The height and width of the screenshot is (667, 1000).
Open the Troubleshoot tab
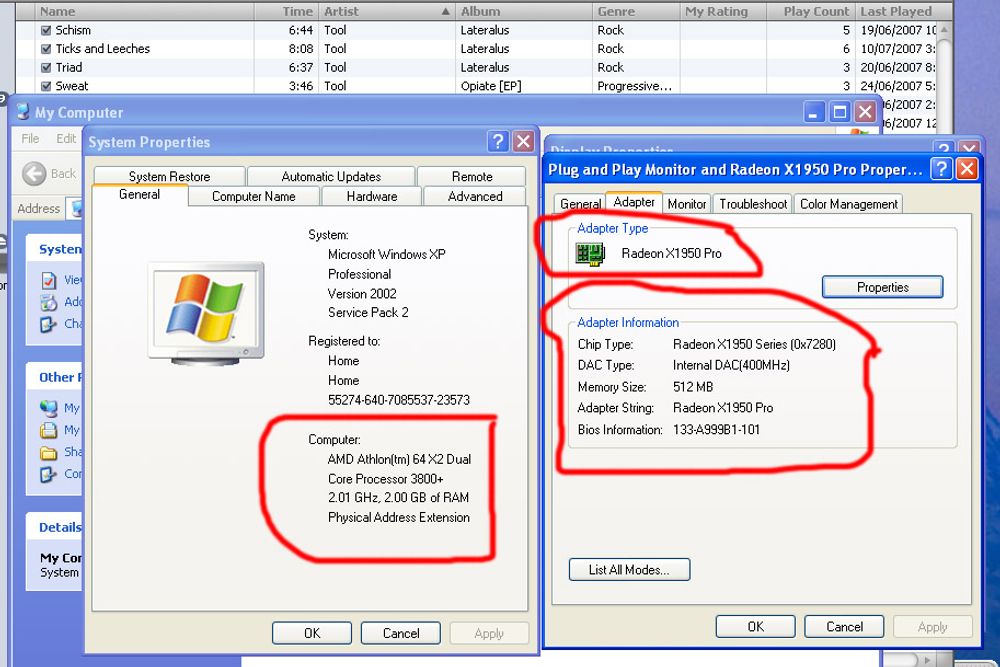point(753,204)
